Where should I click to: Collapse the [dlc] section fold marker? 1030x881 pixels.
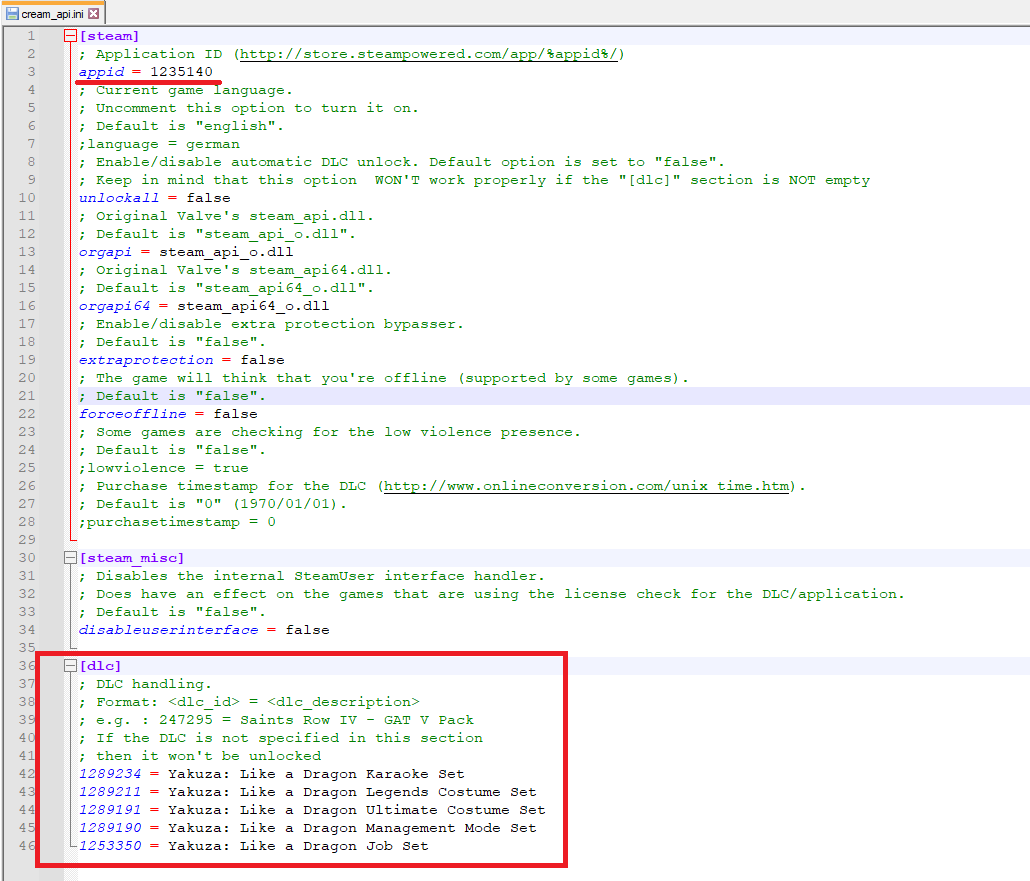click(x=70, y=666)
